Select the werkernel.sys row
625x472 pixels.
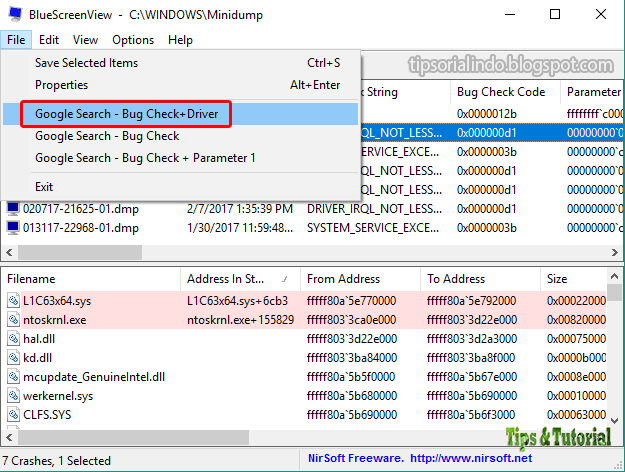(x=304, y=396)
